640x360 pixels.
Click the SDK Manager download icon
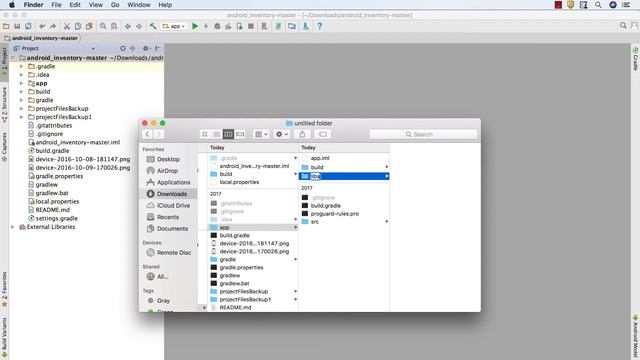pyautogui.click(x=305, y=26)
